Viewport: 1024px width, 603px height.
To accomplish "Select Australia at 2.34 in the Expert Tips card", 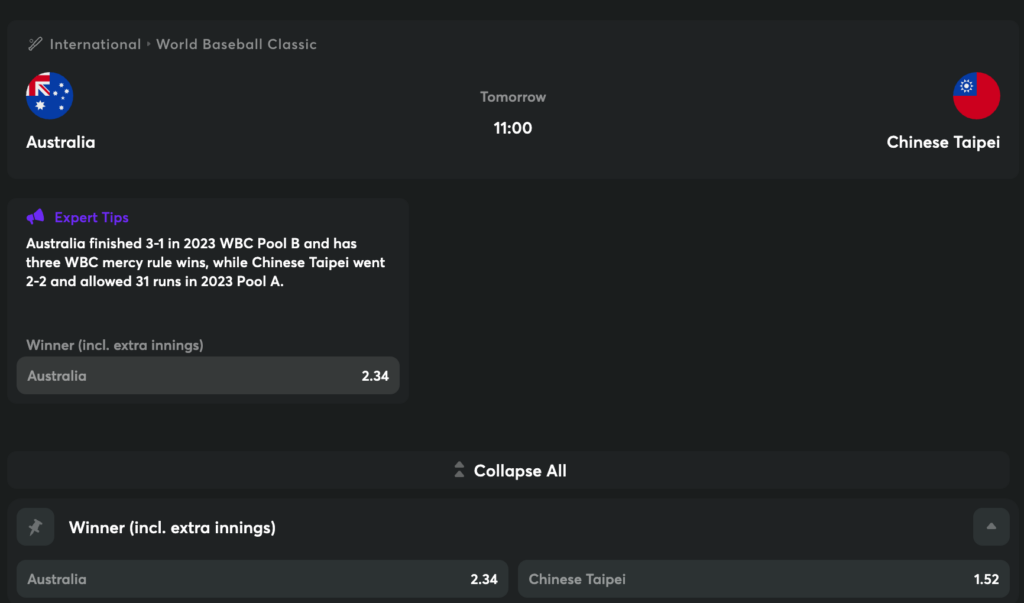I will tap(208, 376).
